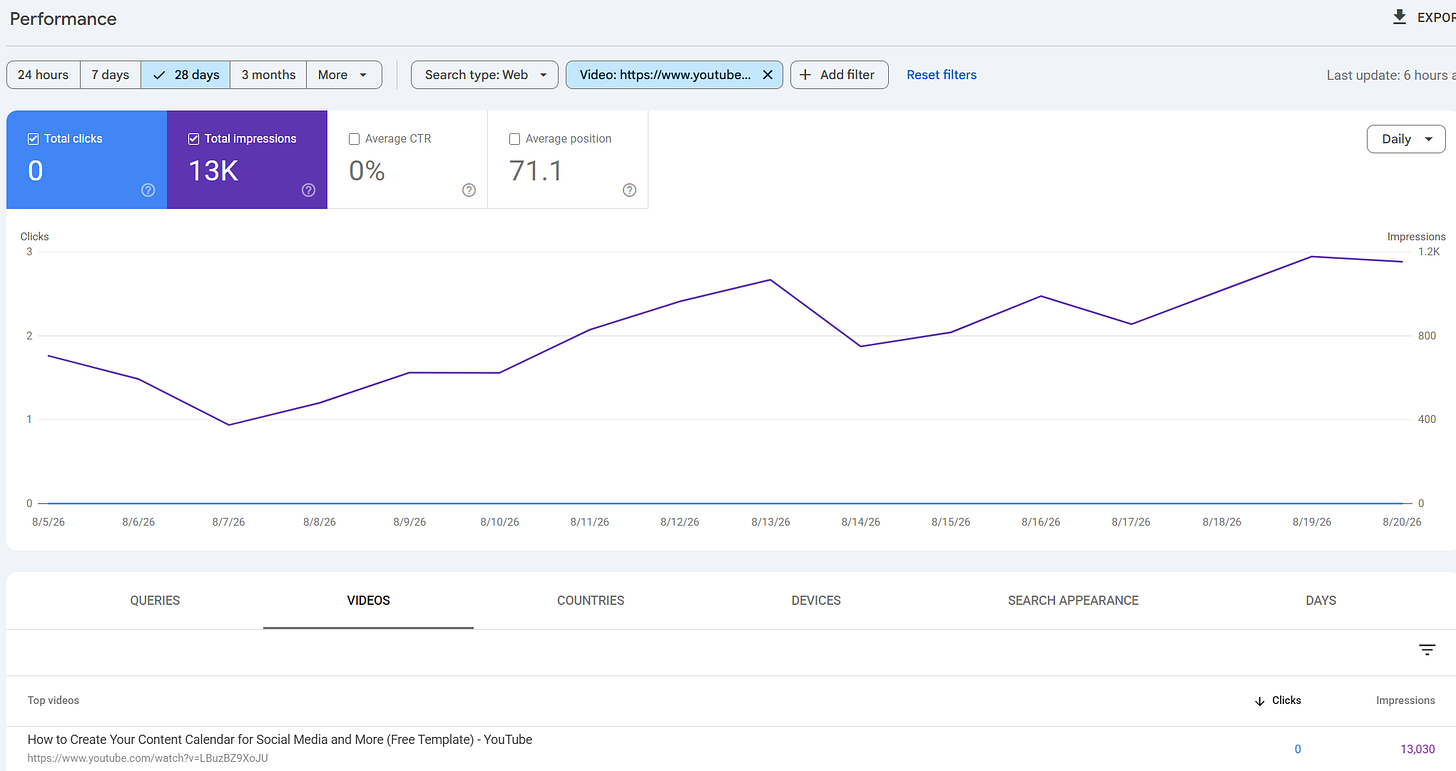This screenshot has width=1456, height=771.
Task: Switch to the Queries tab
Action: point(155,601)
